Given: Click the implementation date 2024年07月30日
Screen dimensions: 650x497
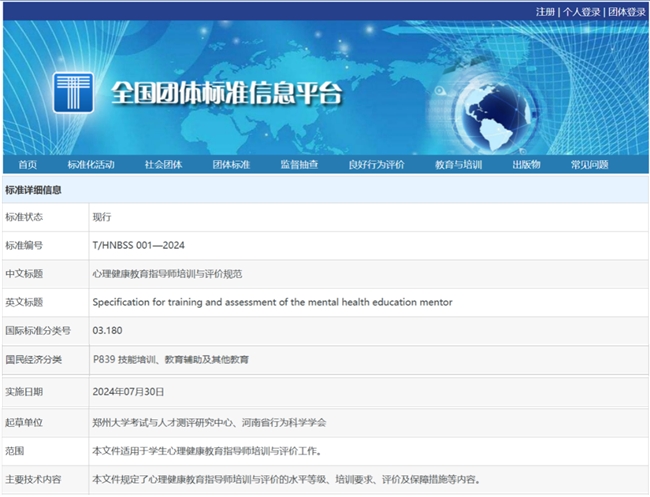Looking at the screenshot, I should pyautogui.click(x=128, y=392).
